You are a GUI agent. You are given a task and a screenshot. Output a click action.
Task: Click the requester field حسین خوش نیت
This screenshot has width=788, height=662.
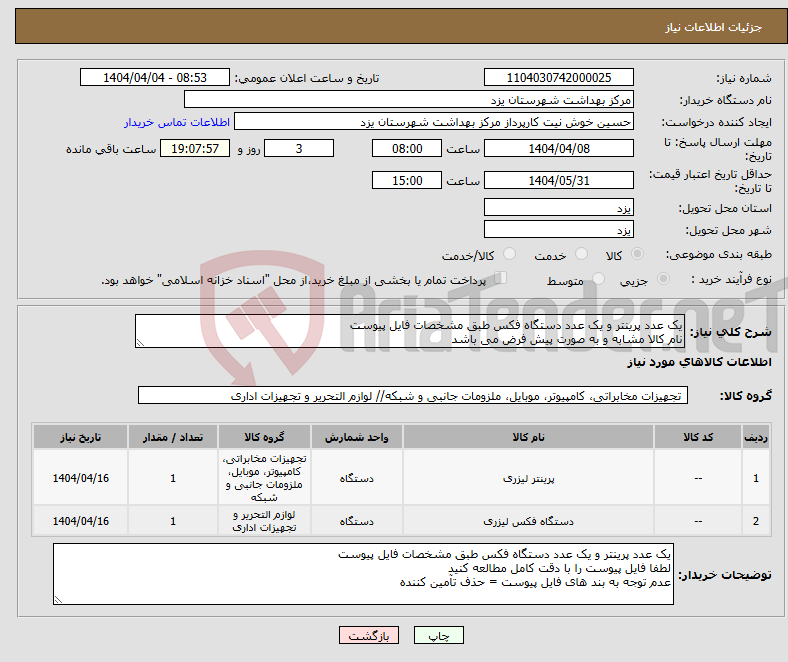tap(434, 122)
